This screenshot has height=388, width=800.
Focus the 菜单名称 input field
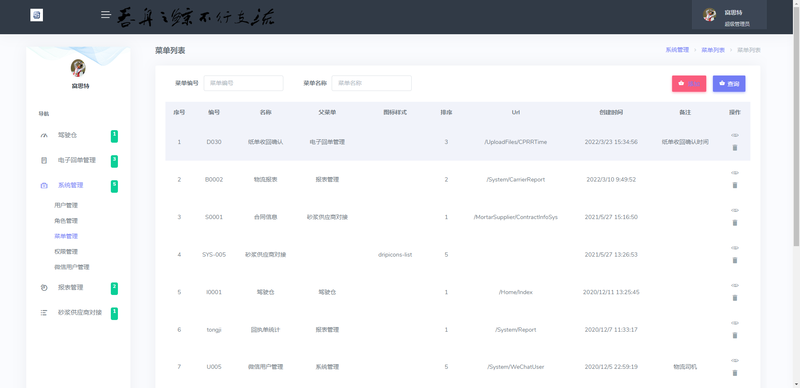point(371,83)
